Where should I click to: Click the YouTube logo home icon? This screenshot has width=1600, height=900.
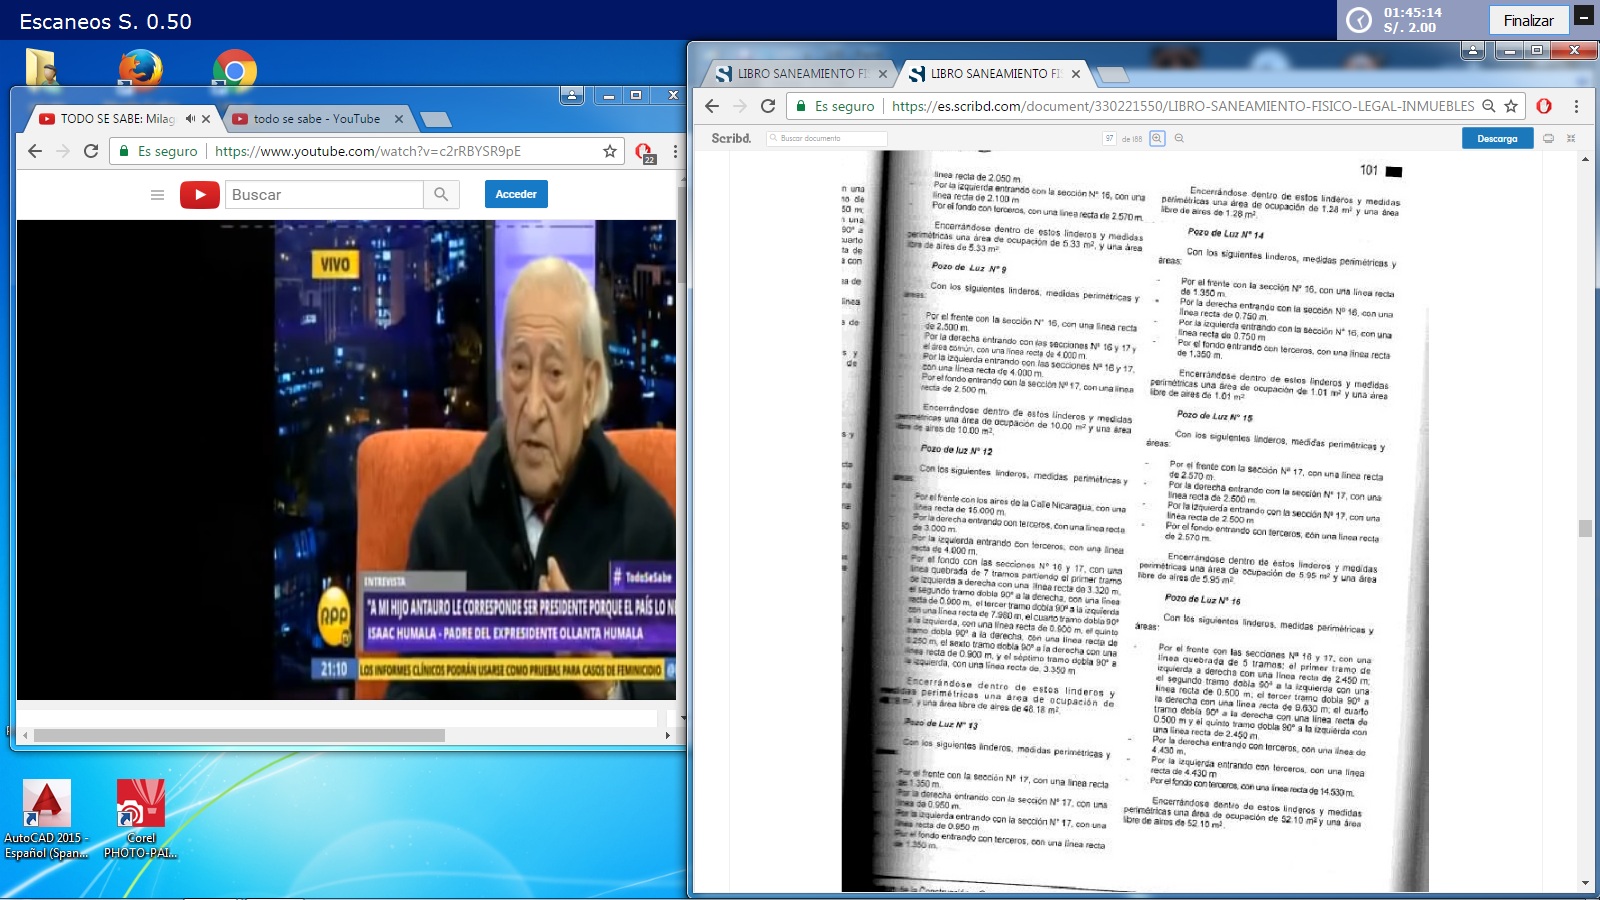coord(200,195)
